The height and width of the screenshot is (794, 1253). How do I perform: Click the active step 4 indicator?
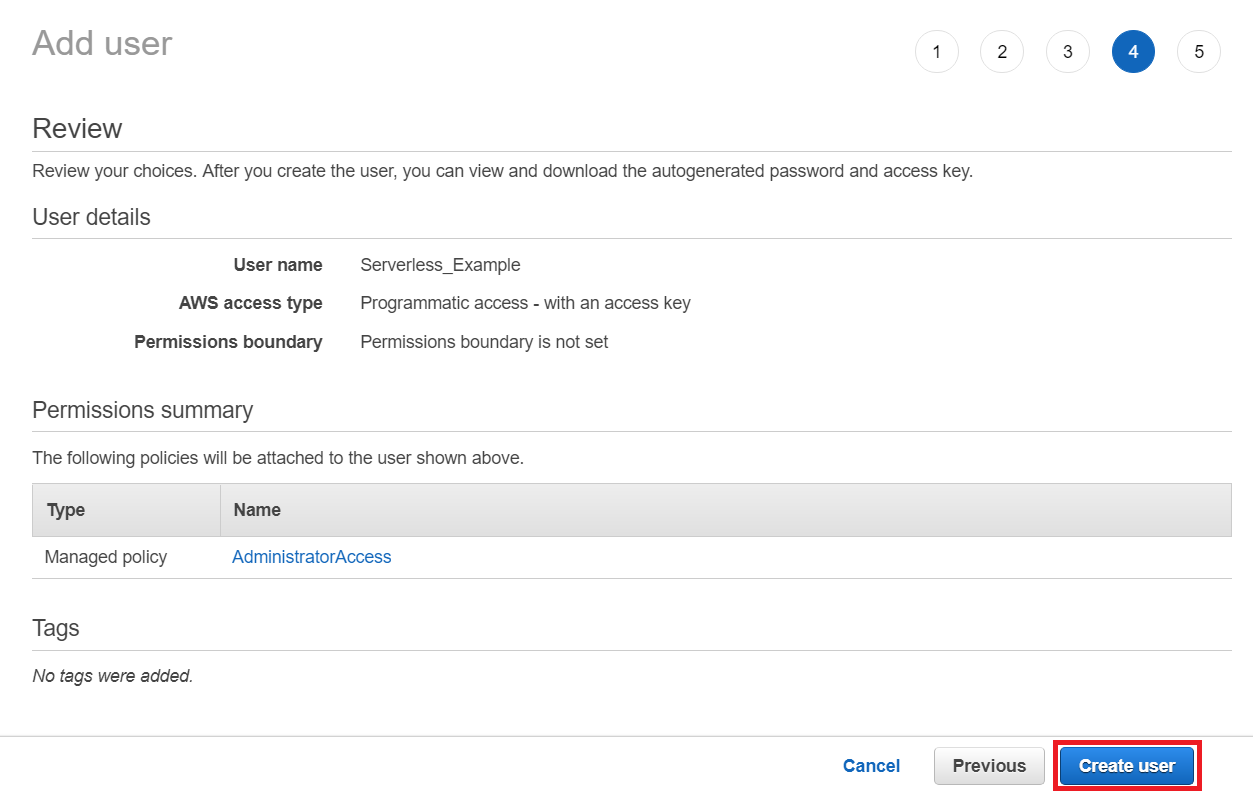point(1133,52)
